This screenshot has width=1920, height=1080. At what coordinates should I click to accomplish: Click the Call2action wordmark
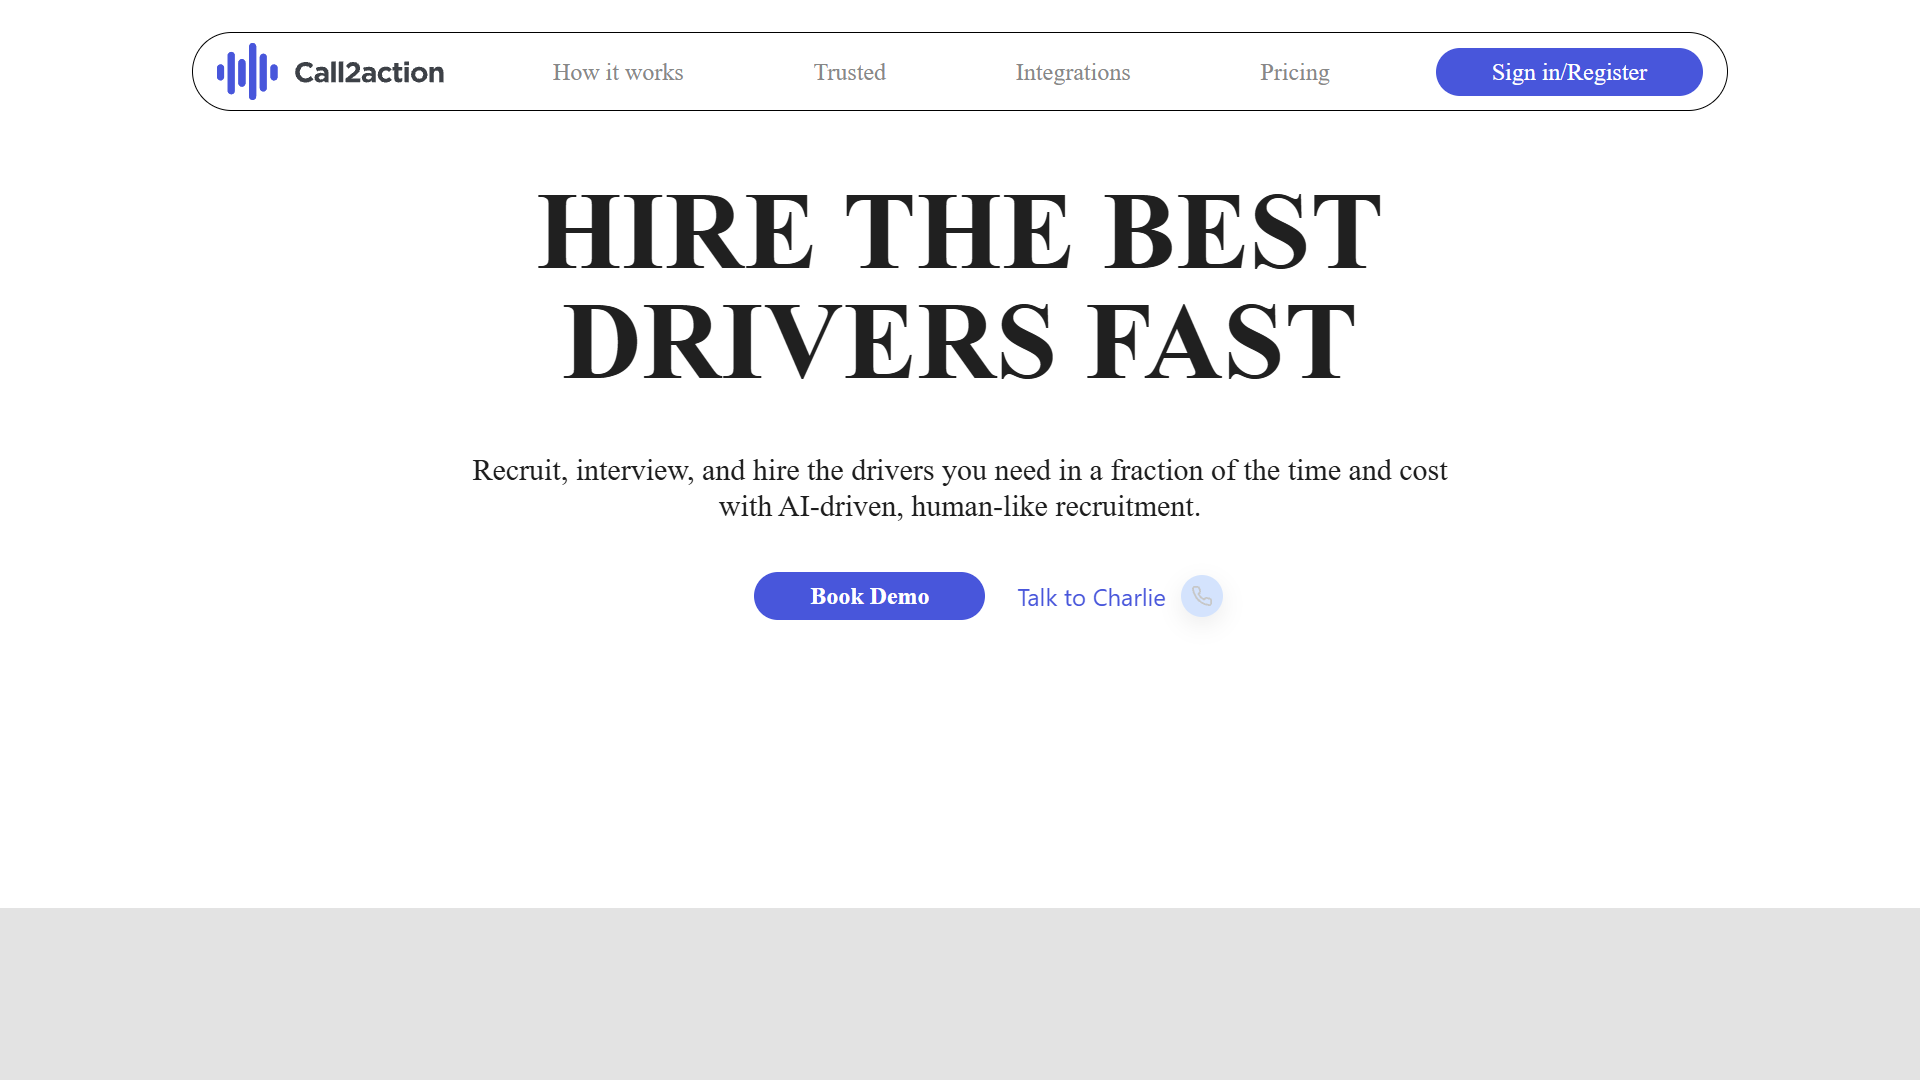coord(369,72)
